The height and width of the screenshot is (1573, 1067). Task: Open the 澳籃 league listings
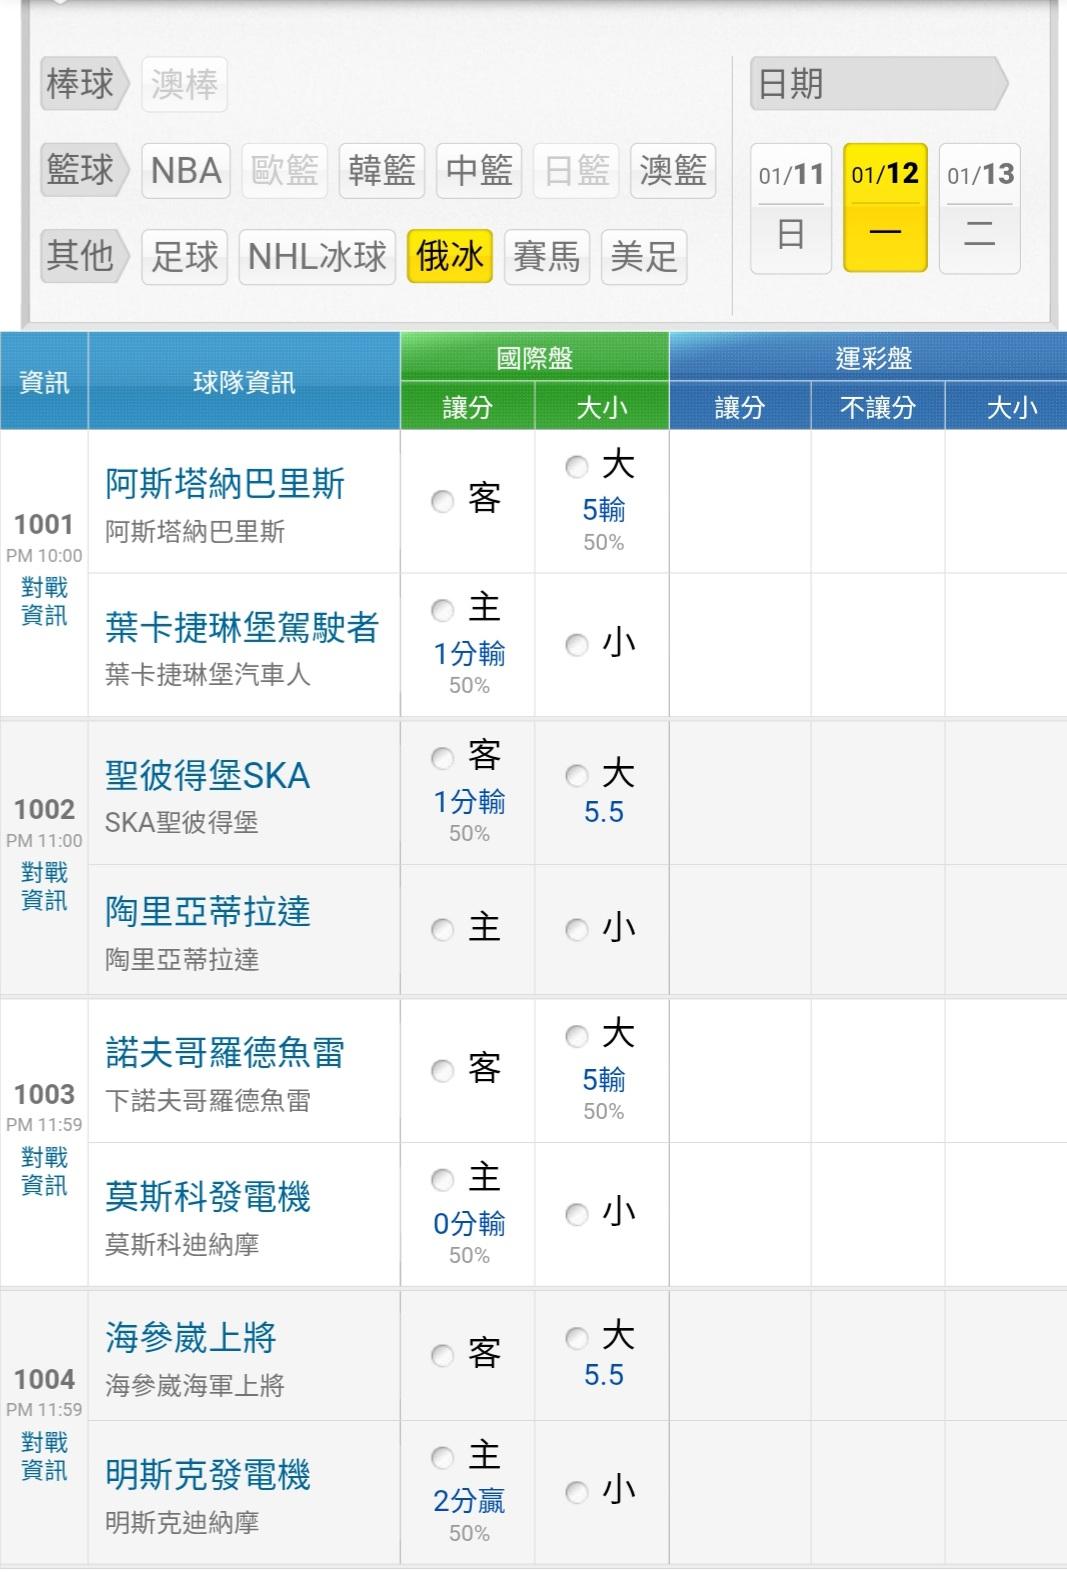pyautogui.click(x=673, y=171)
